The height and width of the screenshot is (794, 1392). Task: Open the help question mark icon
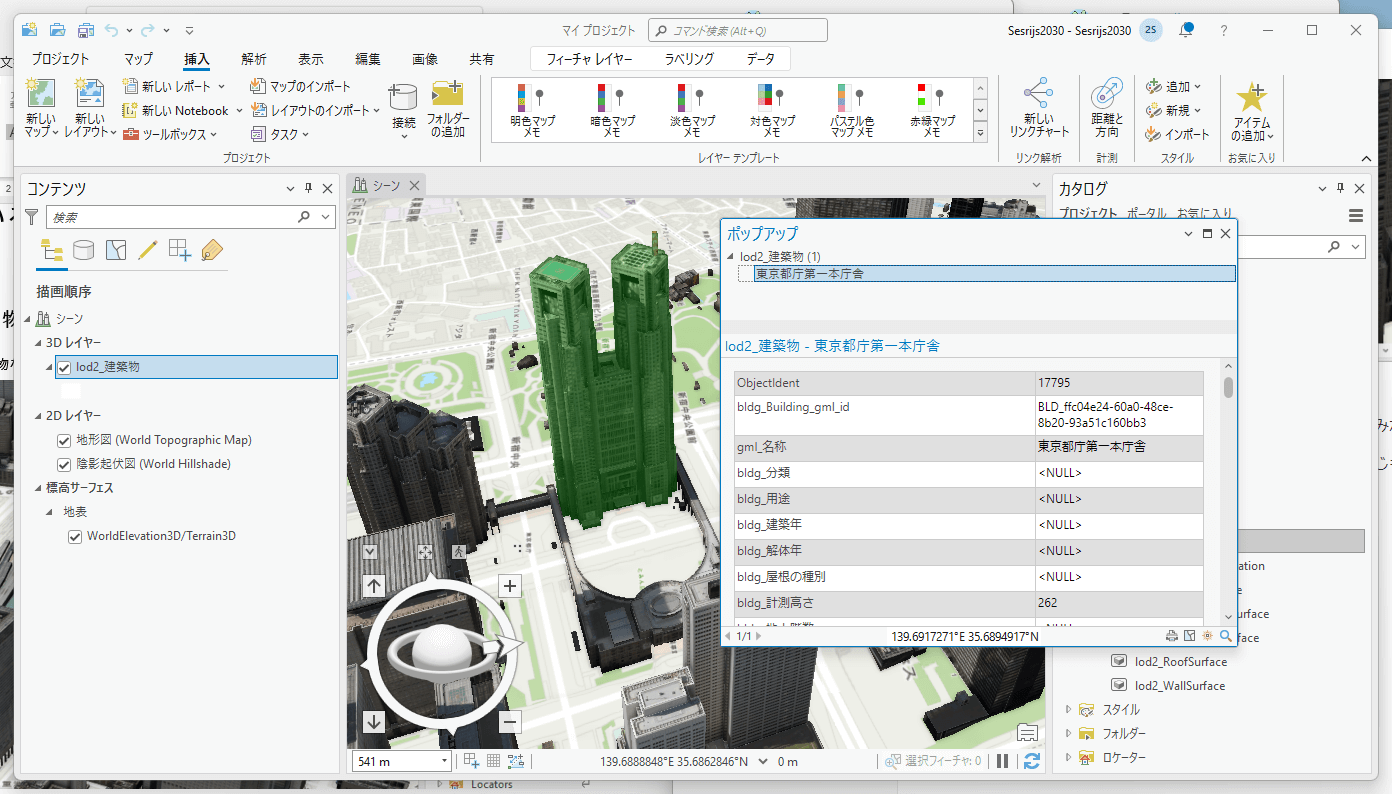[1223, 30]
